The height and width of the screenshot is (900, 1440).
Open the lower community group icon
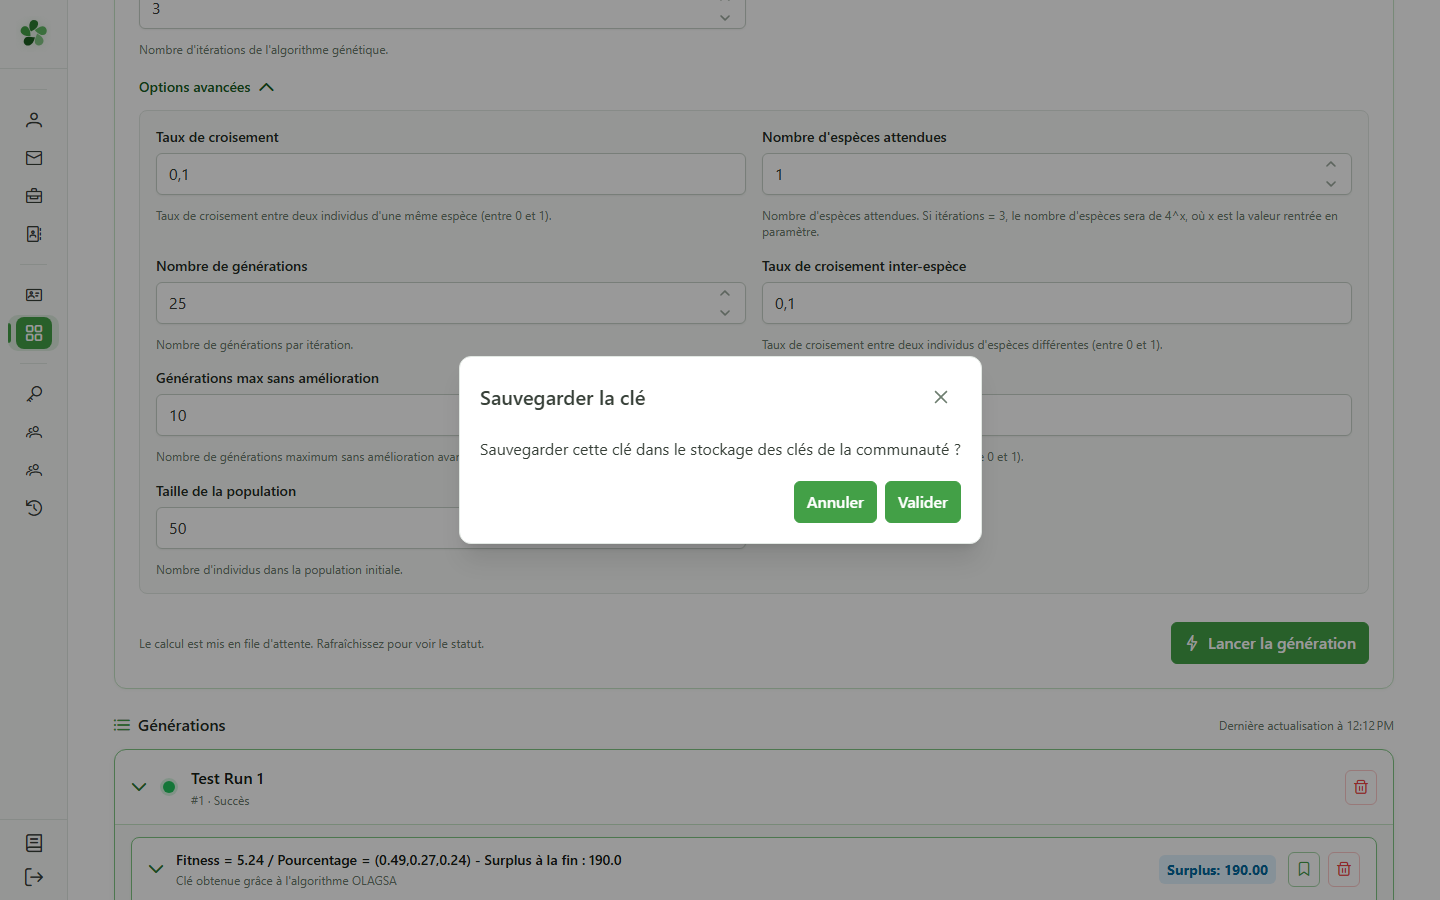click(x=34, y=470)
